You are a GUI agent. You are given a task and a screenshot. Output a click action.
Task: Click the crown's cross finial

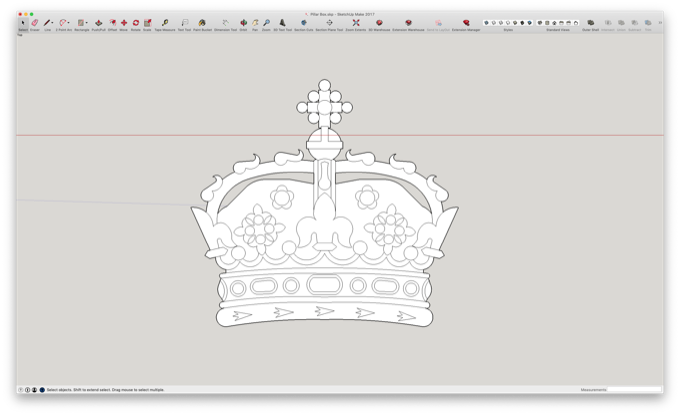coord(324,104)
